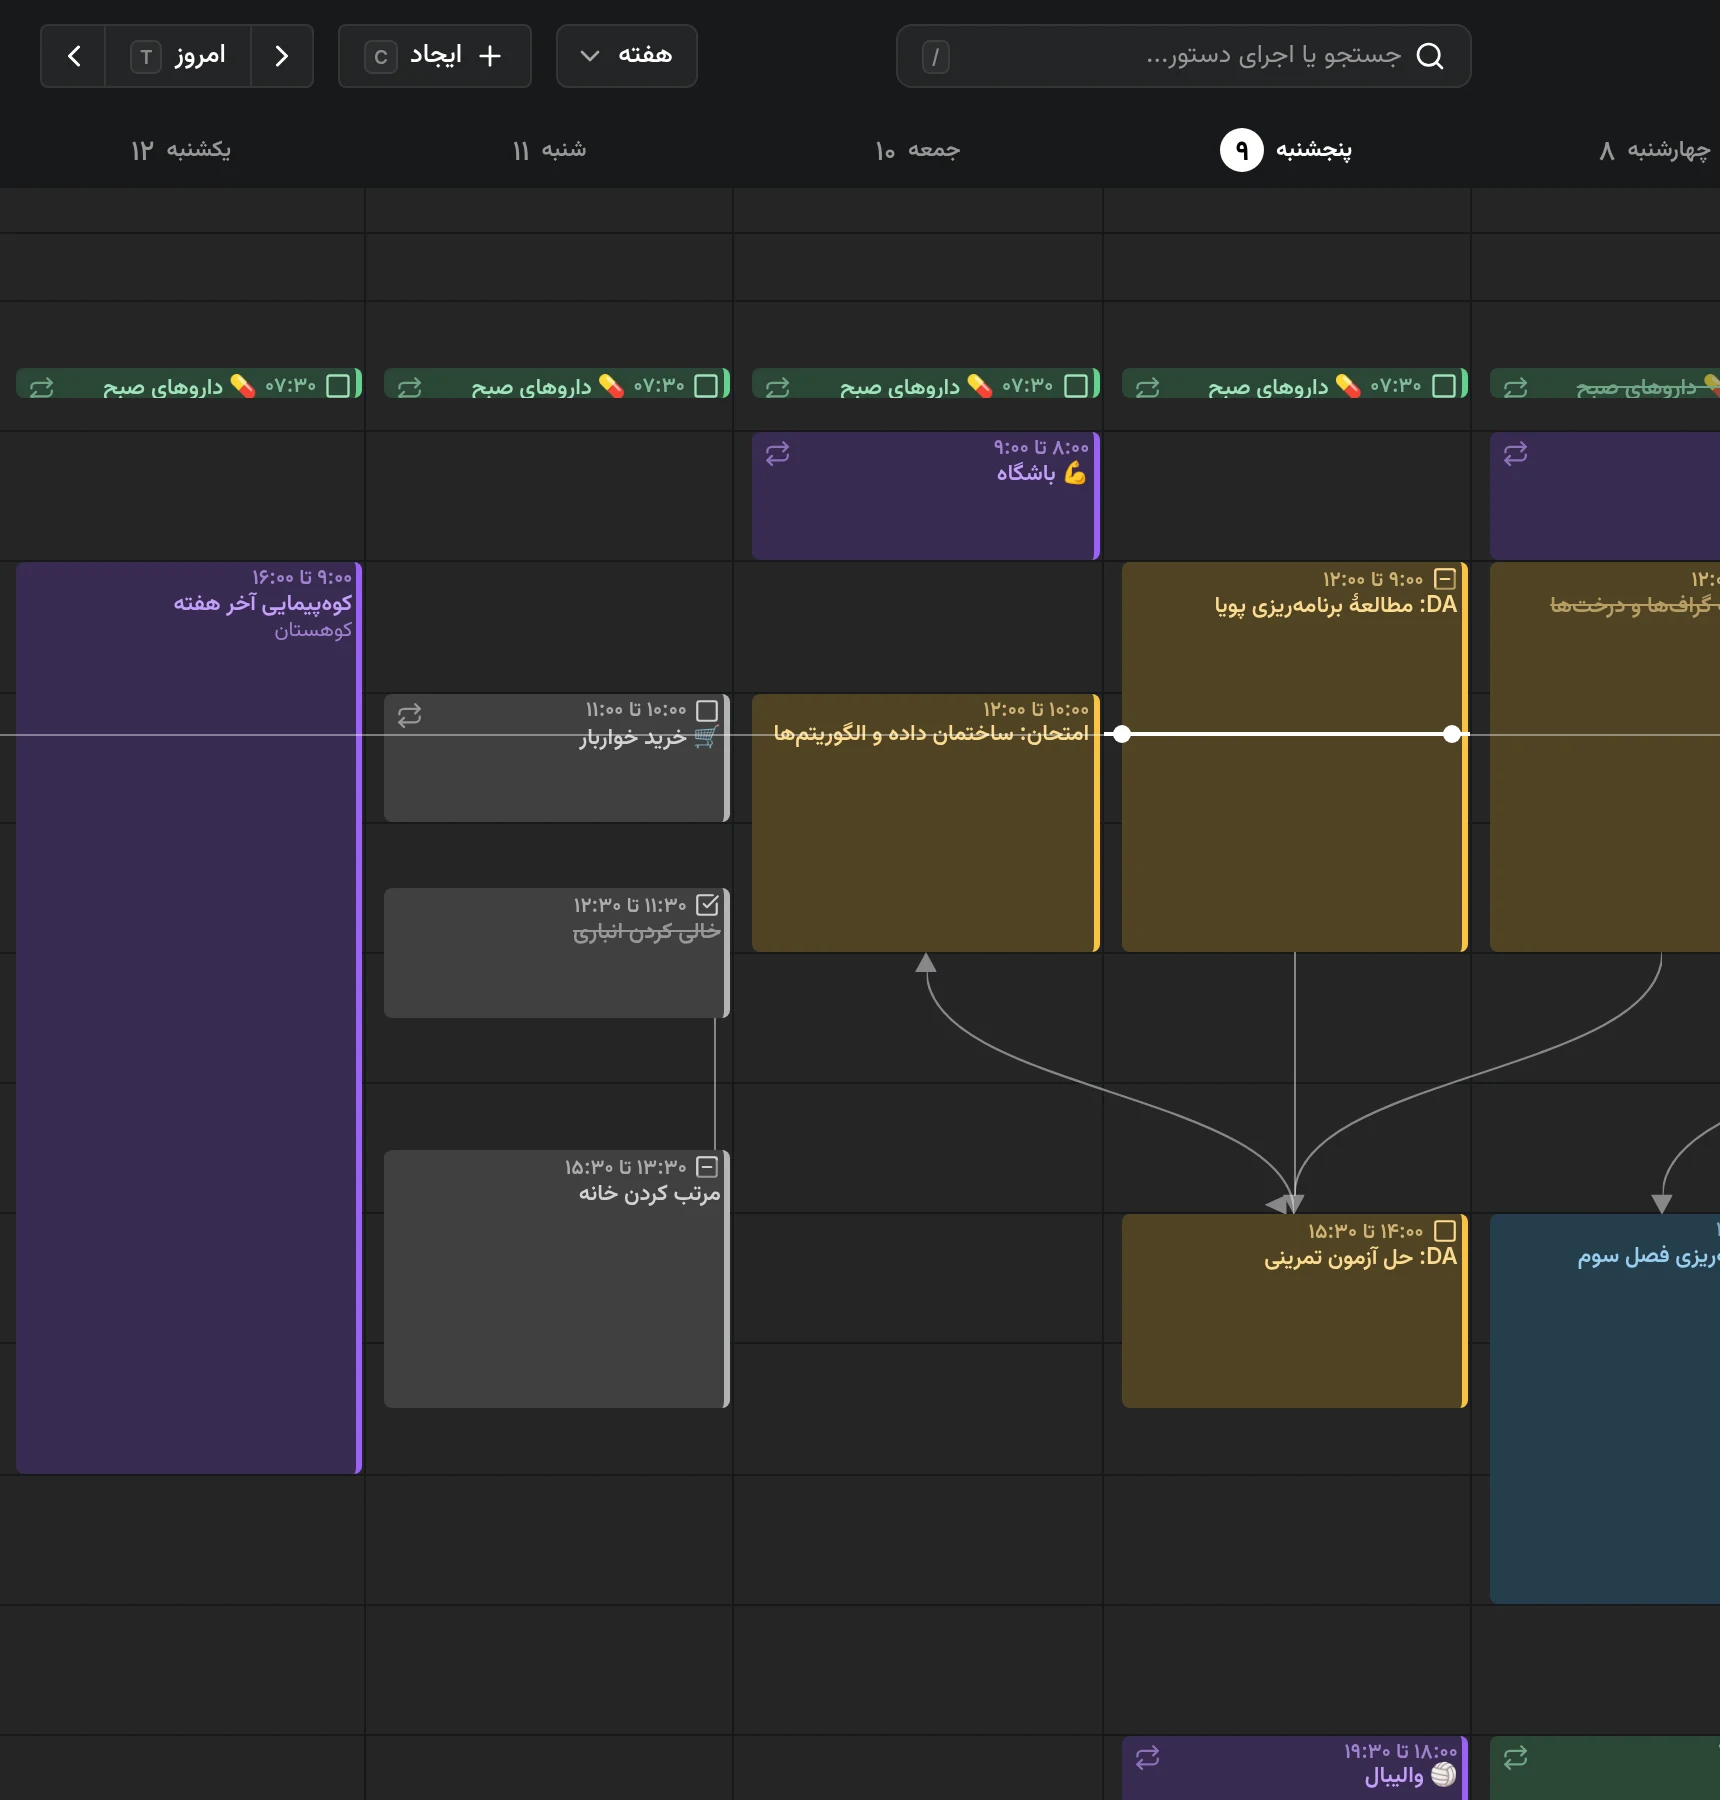Focus the search or run command field
This screenshot has height=1800, width=1720.
(x=1184, y=56)
